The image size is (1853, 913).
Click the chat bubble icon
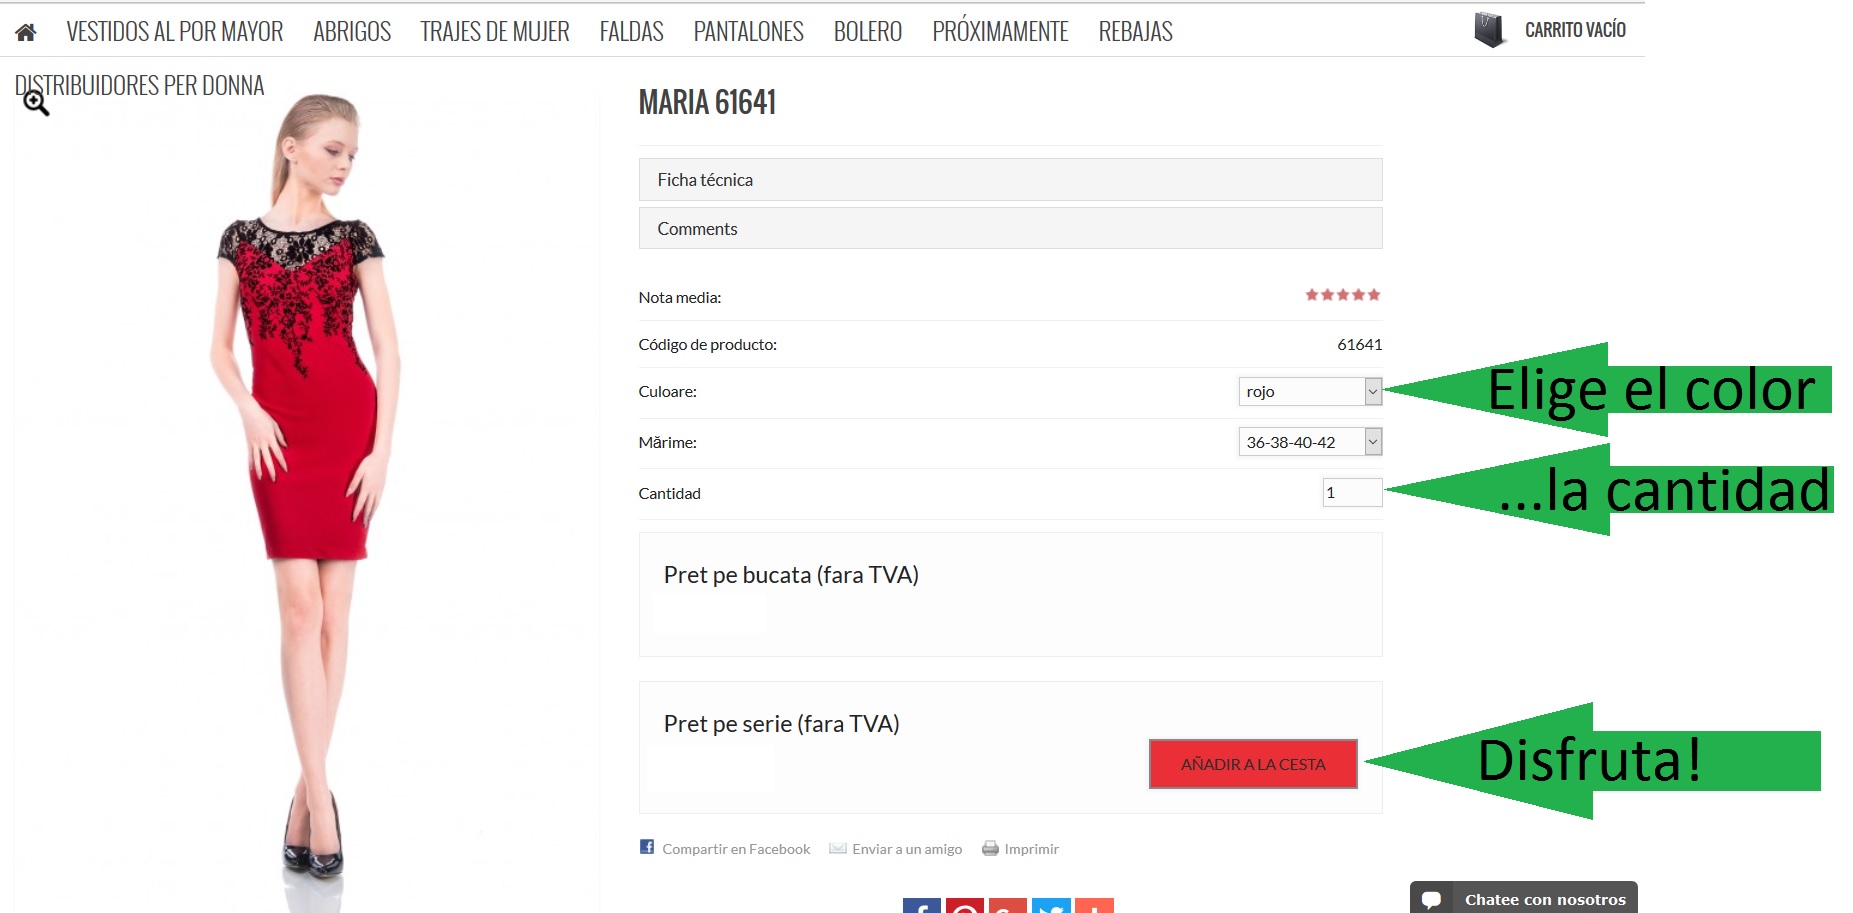[1431, 899]
